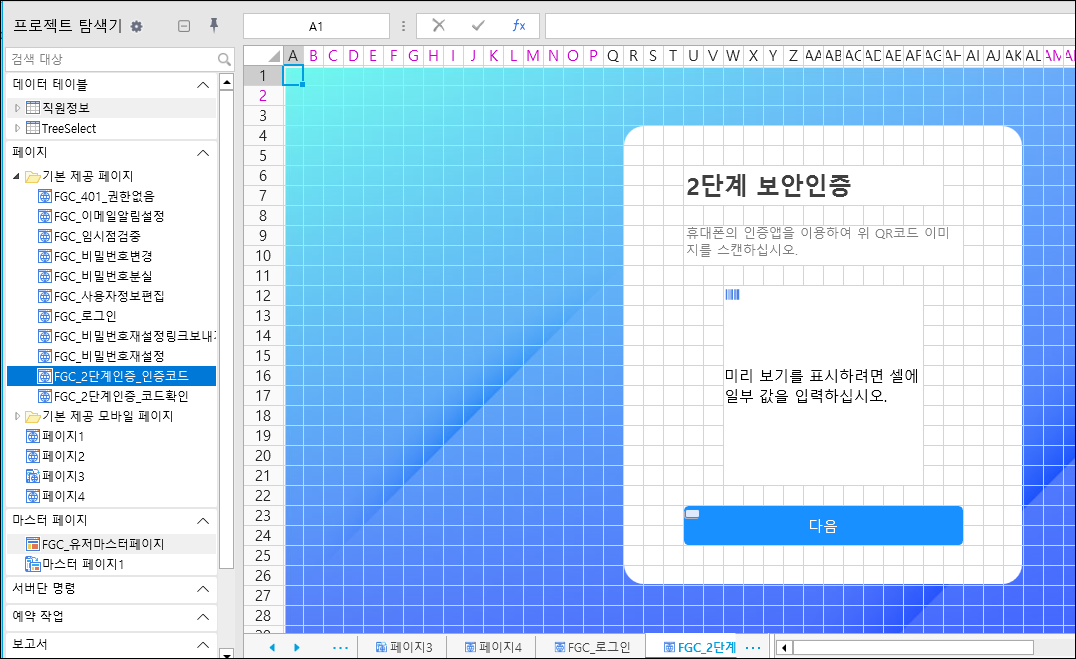Select row header 16
The height and width of the screenshot is (659, 1076).
263,376
